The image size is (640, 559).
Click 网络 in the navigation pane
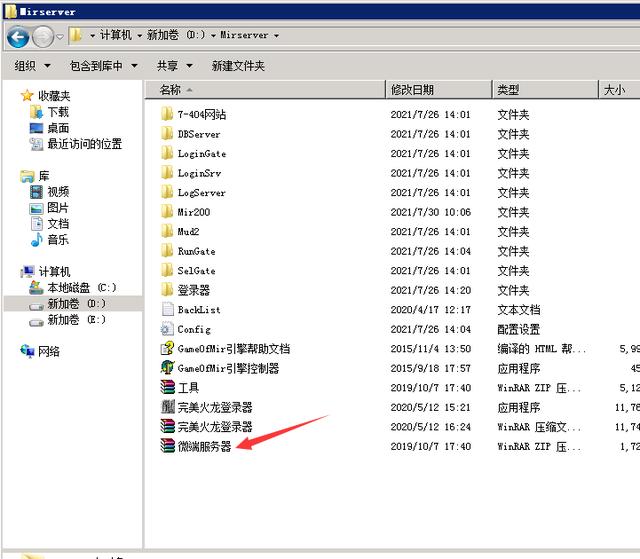(x=49, y=351)
